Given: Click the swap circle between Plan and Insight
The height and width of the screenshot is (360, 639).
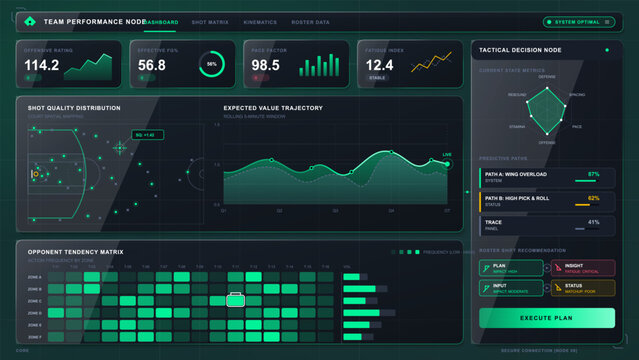Looking at the screenshot, I should [547, 268].
